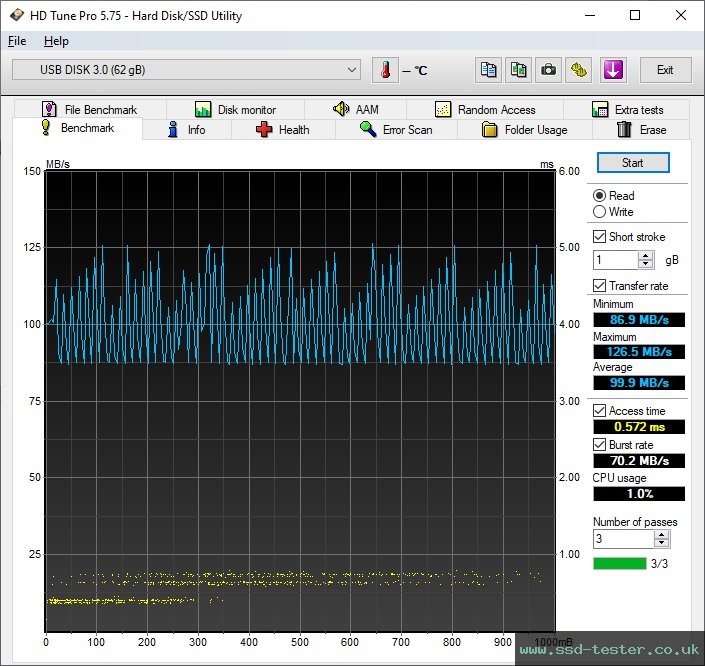Toggle the Access time checkbox

[599, 410]
